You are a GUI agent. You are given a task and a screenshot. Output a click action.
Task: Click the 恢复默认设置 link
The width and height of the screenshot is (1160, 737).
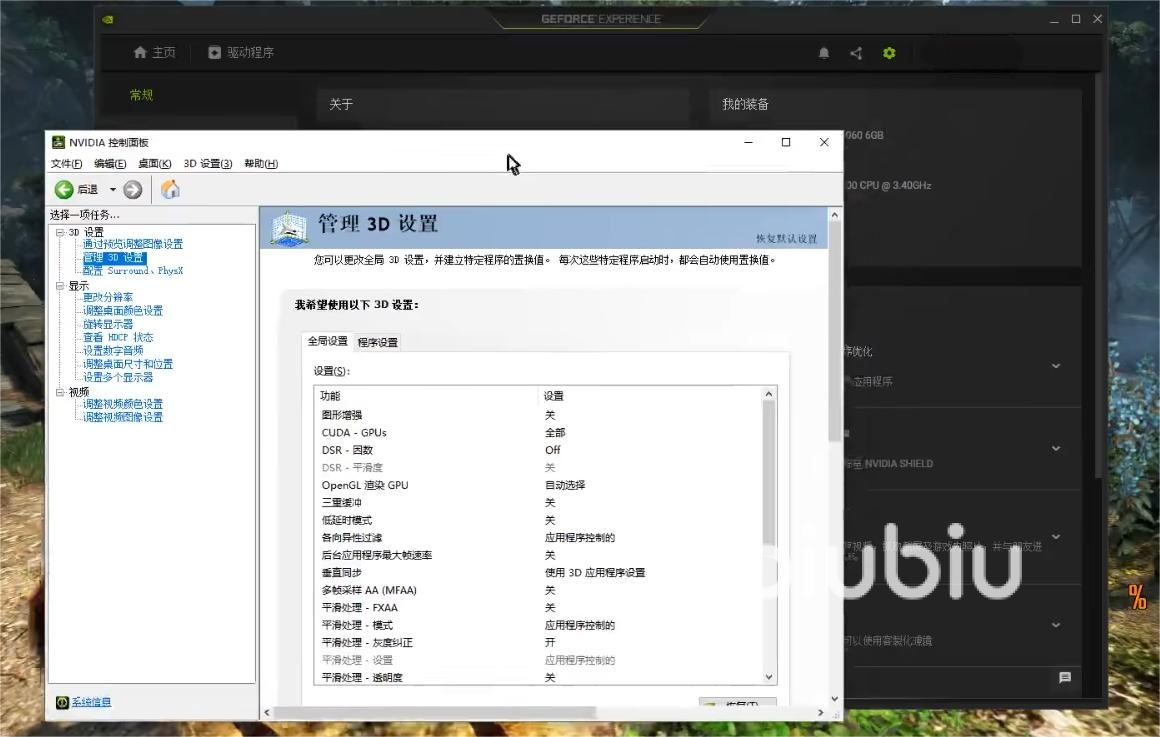[786, 239]
